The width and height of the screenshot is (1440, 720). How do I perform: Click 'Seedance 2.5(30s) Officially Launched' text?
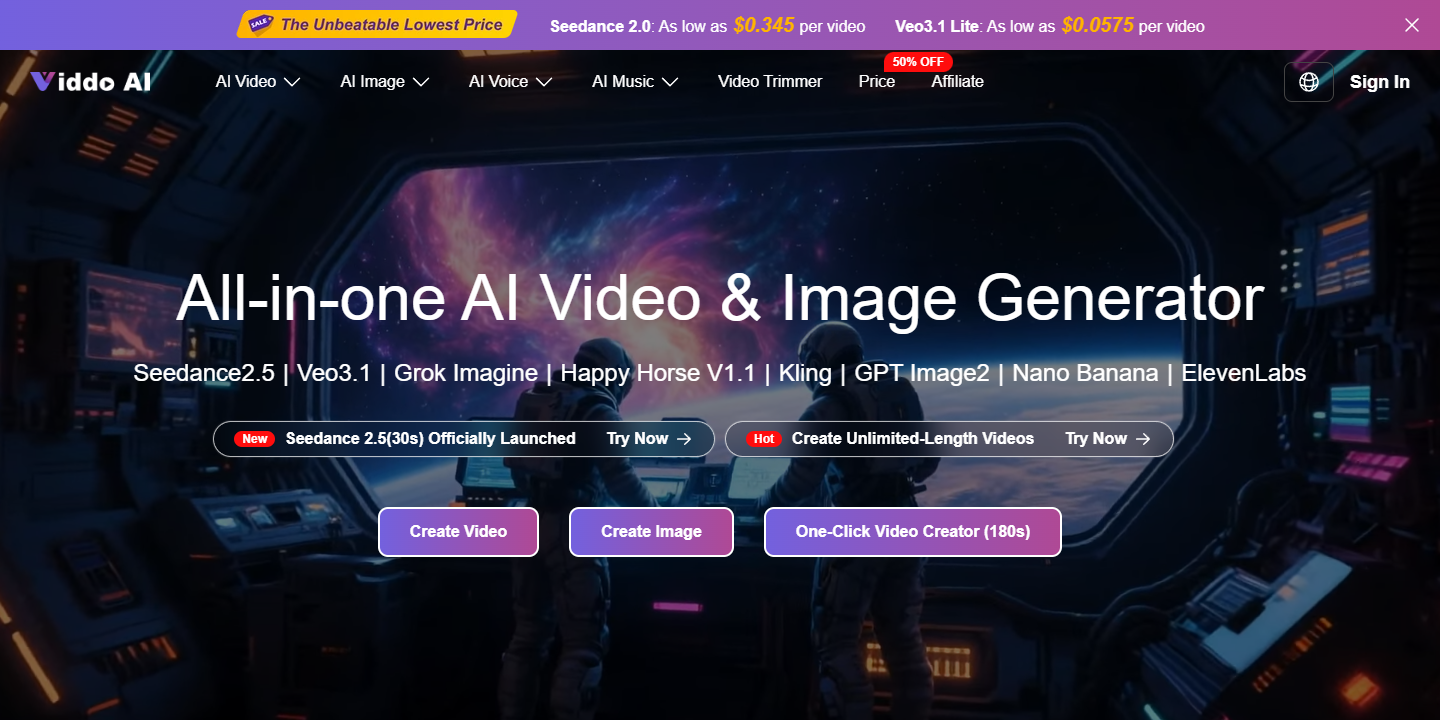pos(431,439)
